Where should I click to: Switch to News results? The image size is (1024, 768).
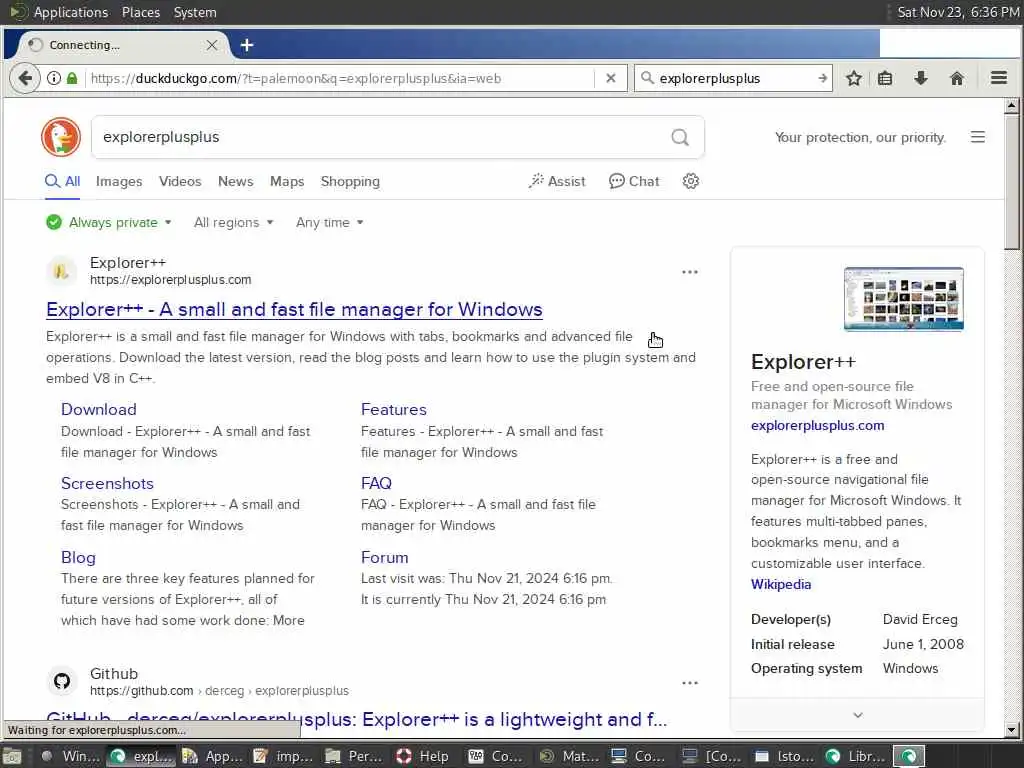(236, 182)
